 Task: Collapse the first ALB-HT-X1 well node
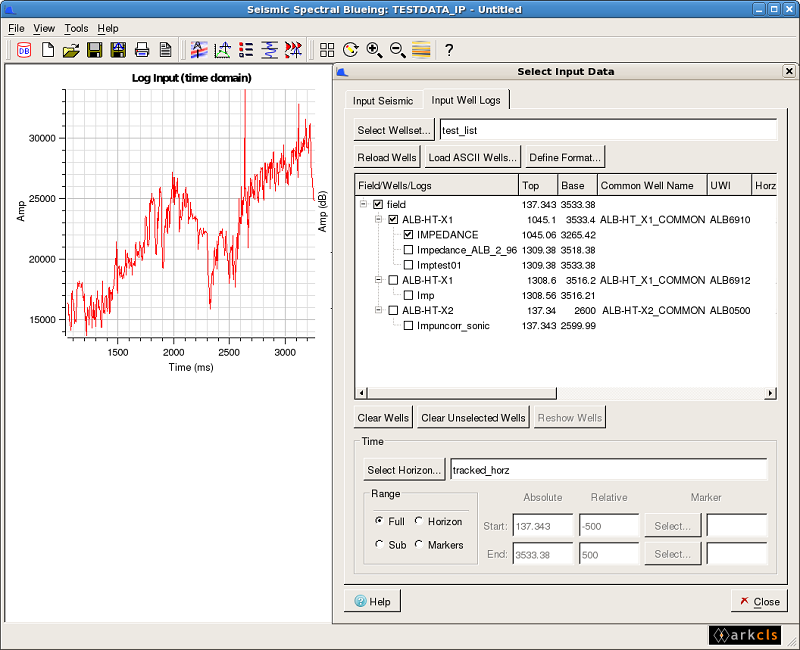(x=378, y=219)
